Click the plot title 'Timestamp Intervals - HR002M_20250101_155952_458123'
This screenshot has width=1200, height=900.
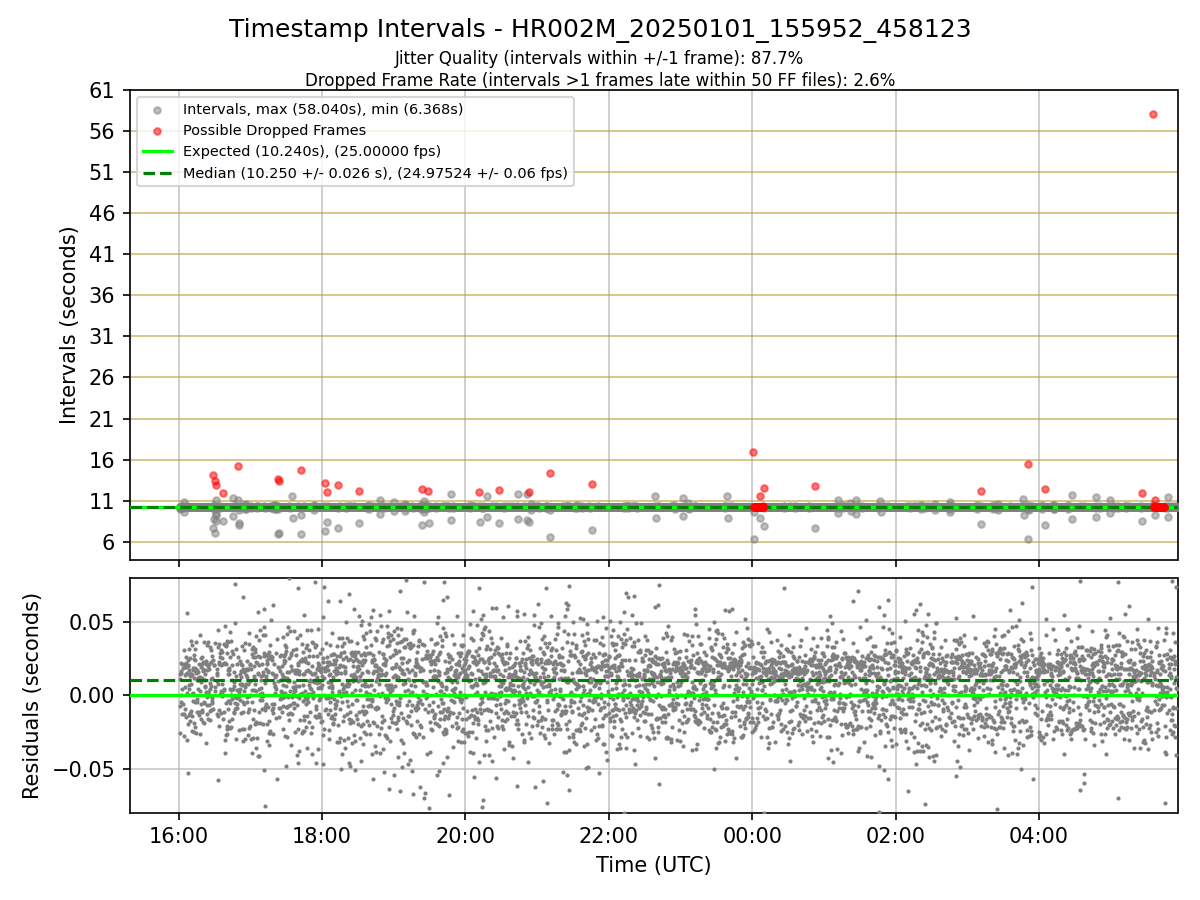click(x=600, y=29)
